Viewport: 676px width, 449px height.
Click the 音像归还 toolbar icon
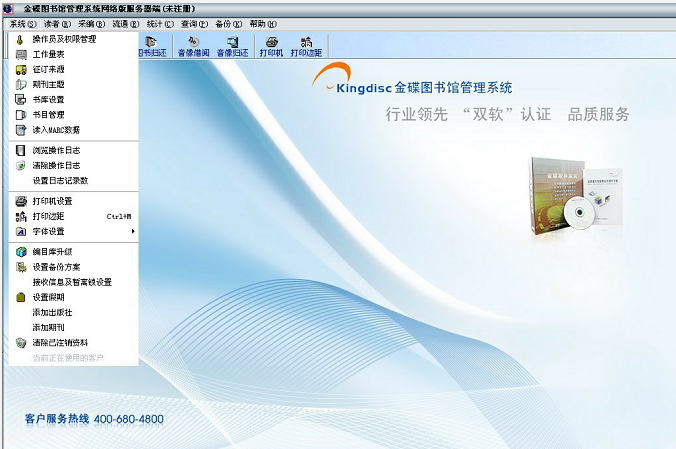point(234,46)
